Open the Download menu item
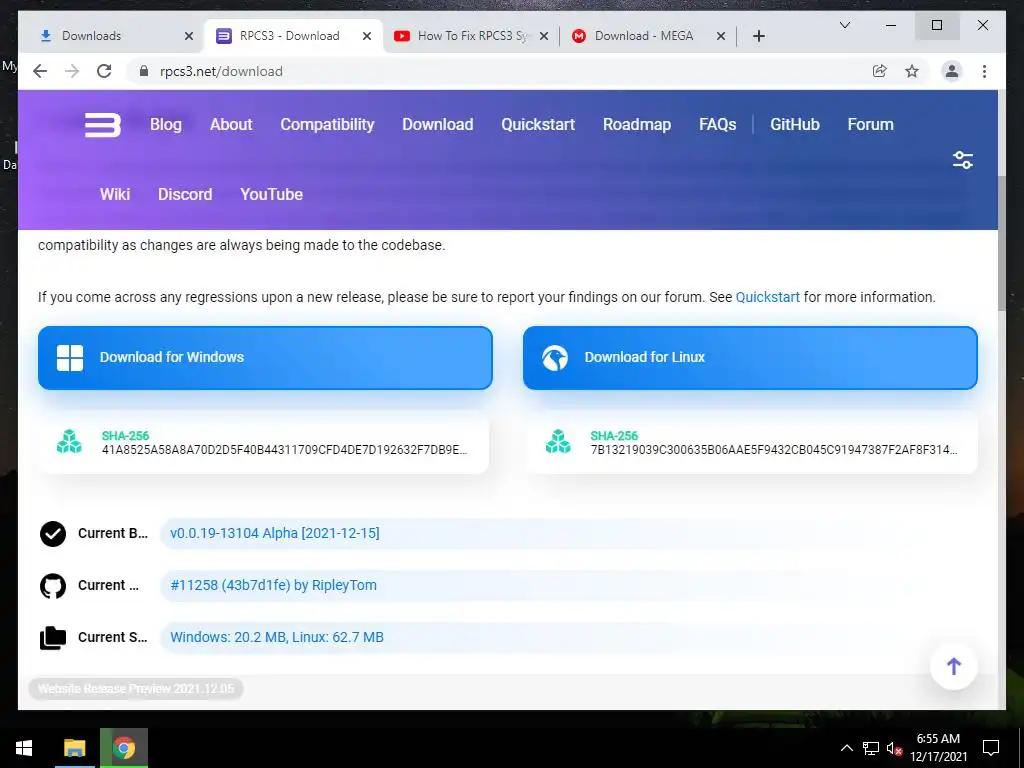This screenshot has width=1024, height=768. point(438,125)
